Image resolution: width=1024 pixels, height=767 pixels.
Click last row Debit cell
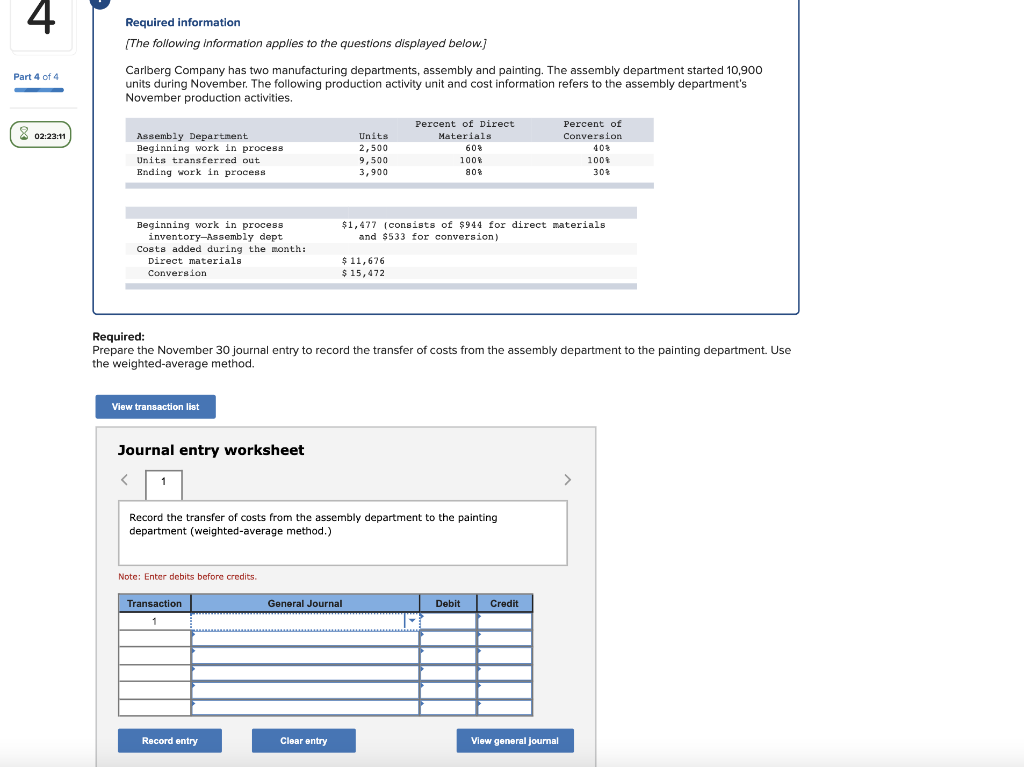point(448,707)
